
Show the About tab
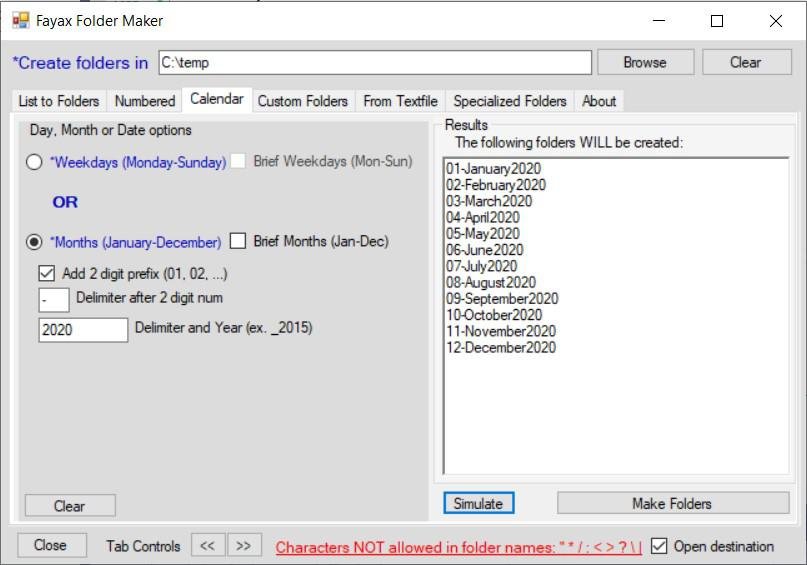[x=599, y=101]
